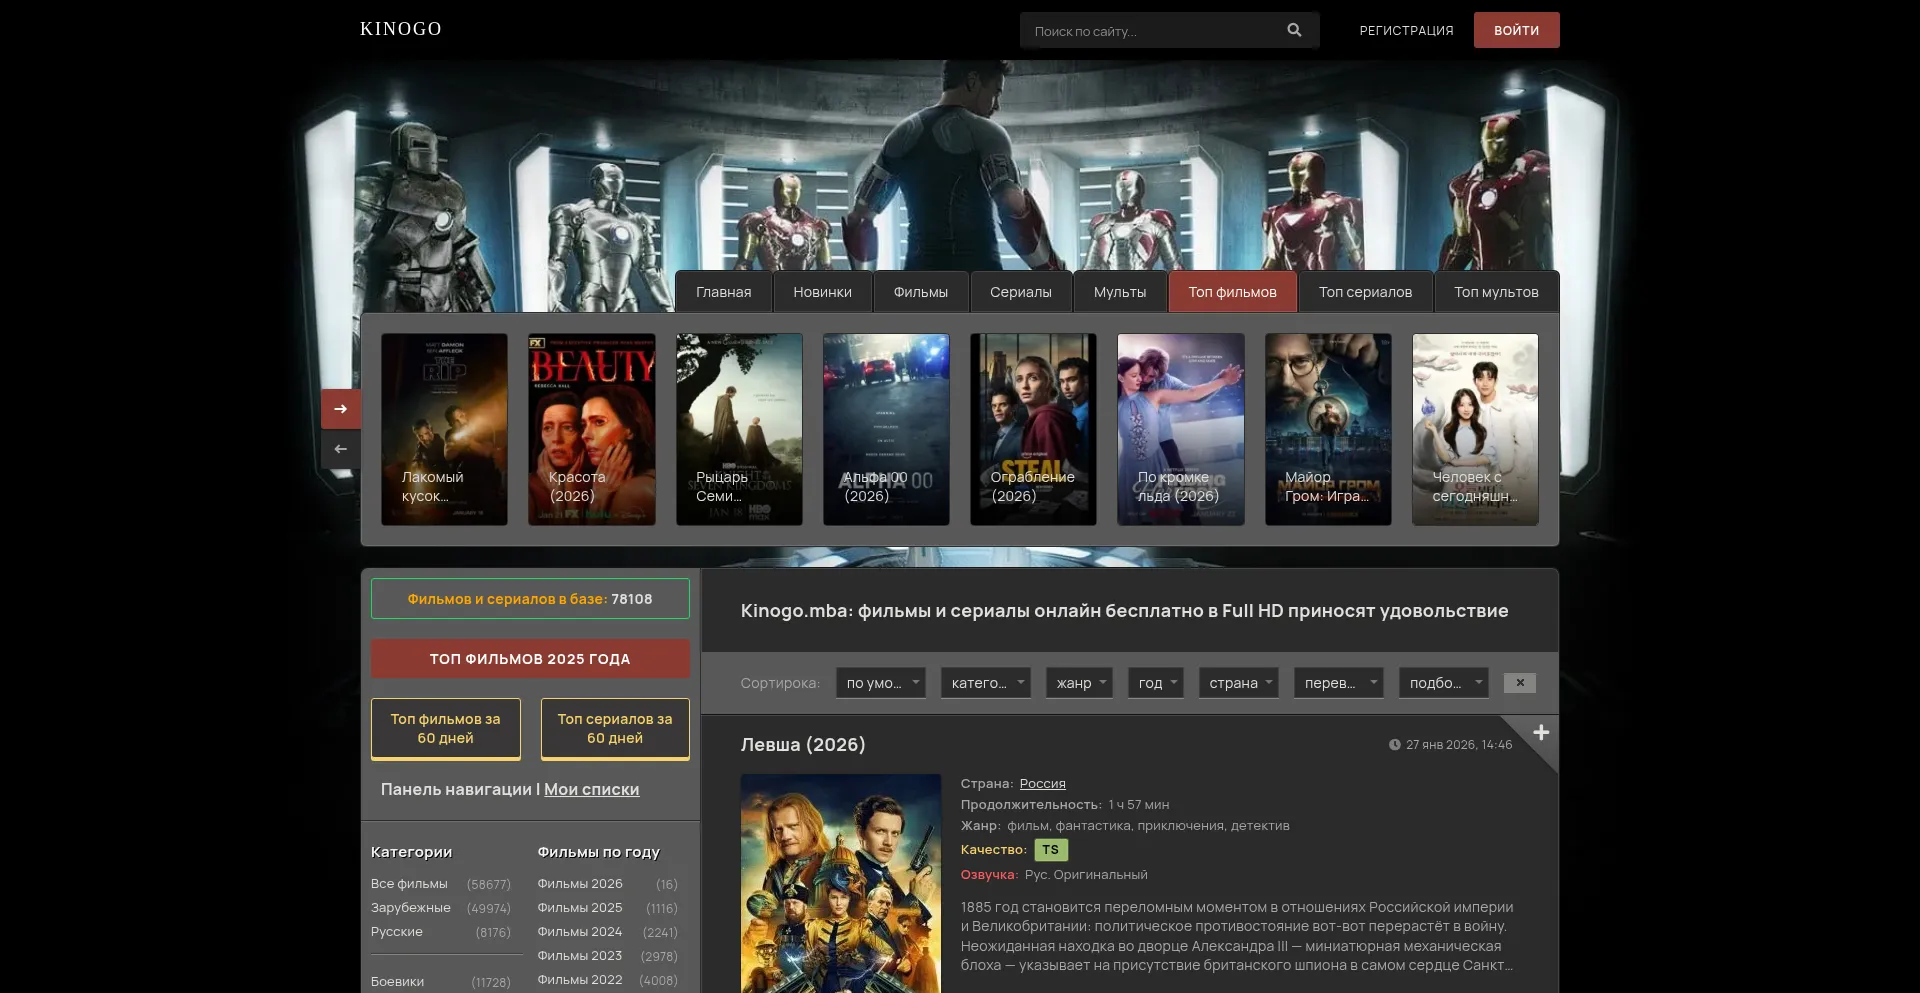Select the Топ фильмов tab
The width and height of the screenshot is (1920, 993).
[x=1233, y=292]
